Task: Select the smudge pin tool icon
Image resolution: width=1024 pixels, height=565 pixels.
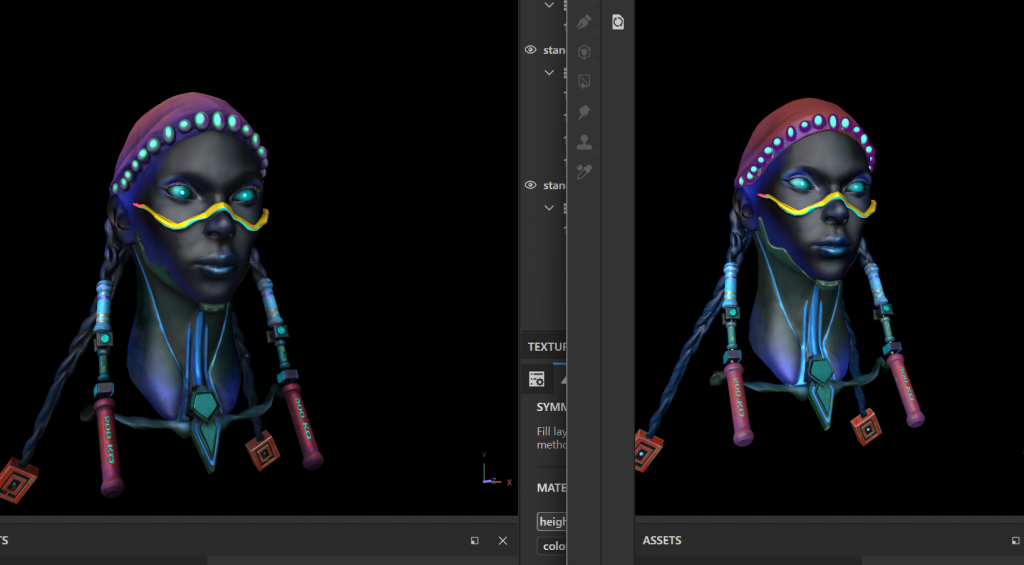Action: pyautogui.click(x=584, y=112)
